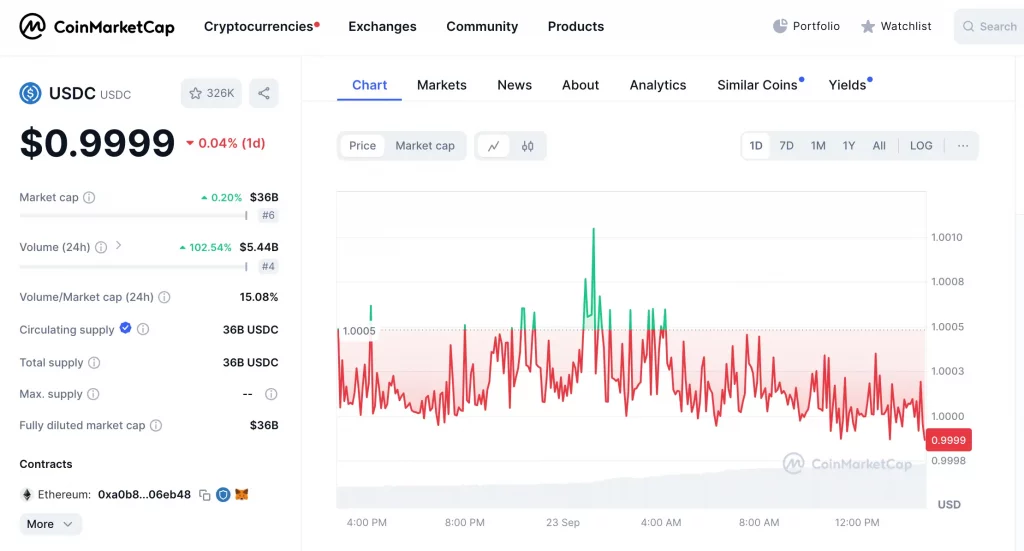This screenshot has height=551, width=1024.
Task: Add to MetaMask with fox icon
Action: [242, 495]
